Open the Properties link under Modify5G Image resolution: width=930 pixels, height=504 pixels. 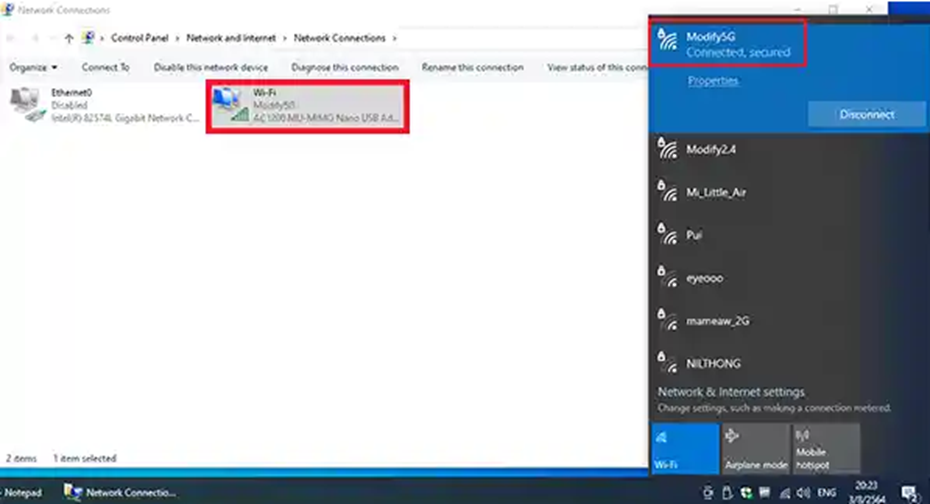[x=713, y=81]
